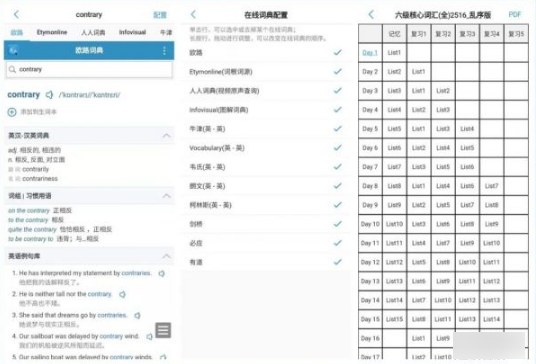Toggle the 有道 dictionary checkmark
The height and width of the screenshot is (364, 536).
click(x=337, y=262)
